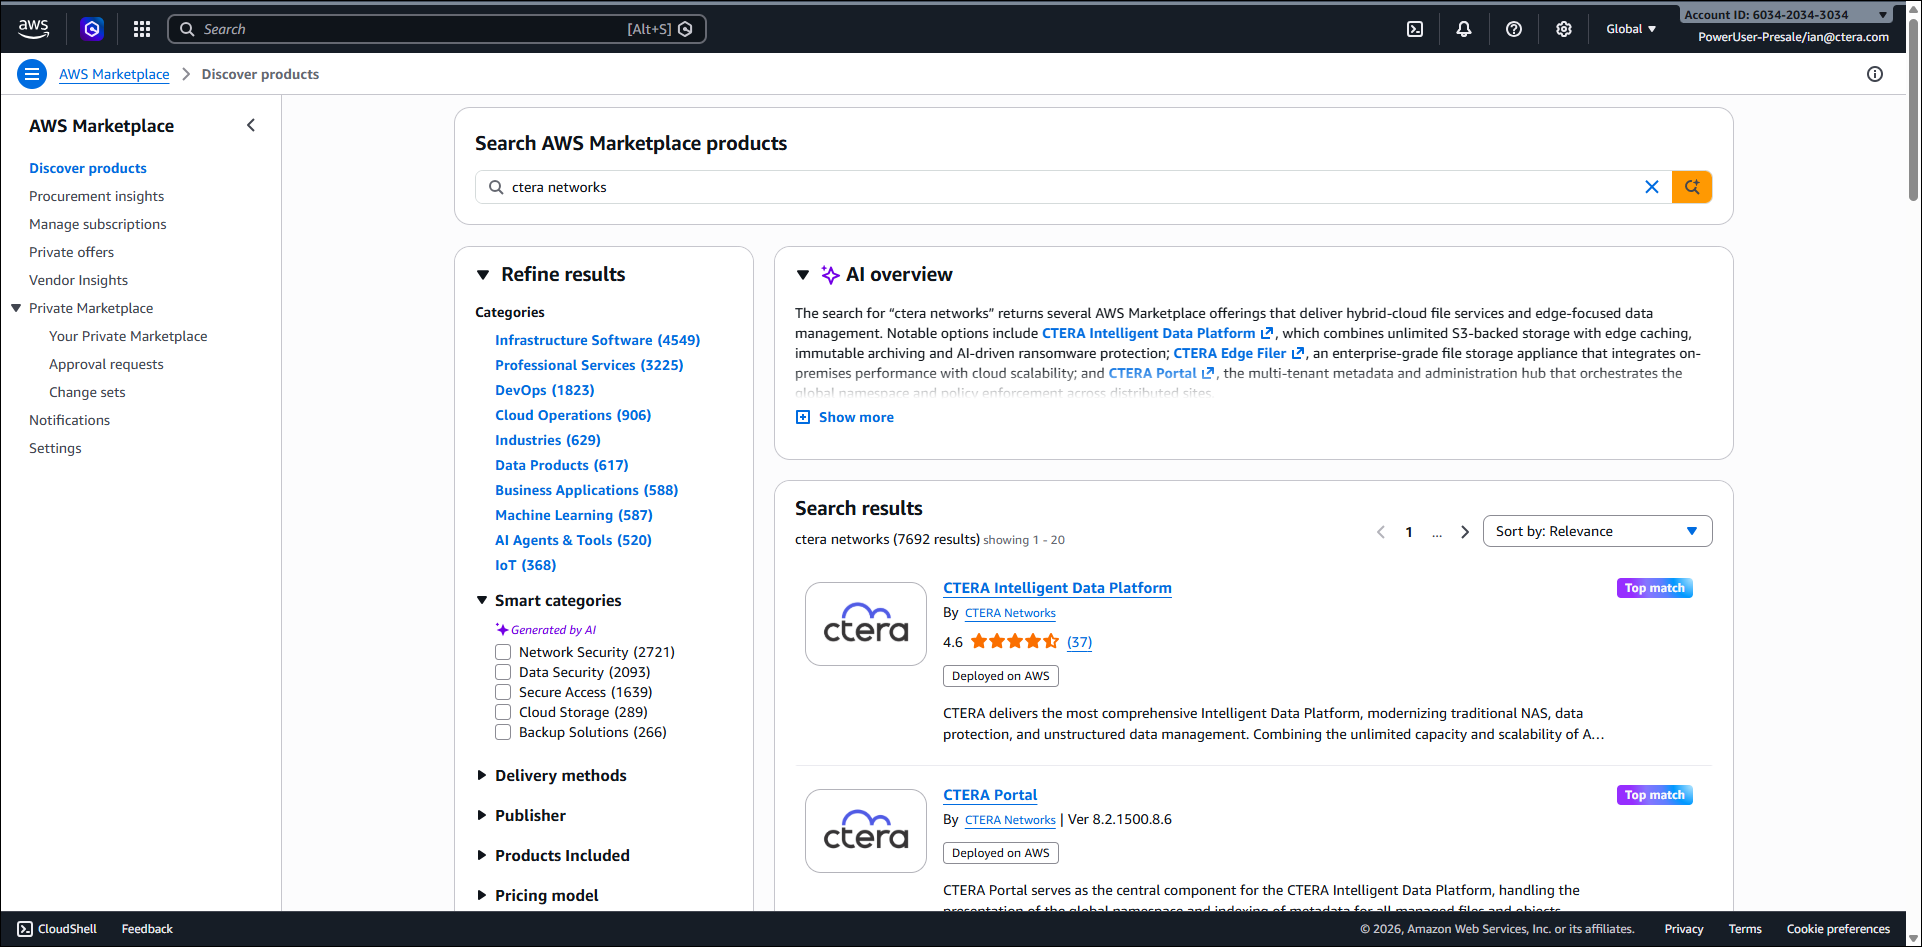This screenshot has height=947, width=1922.
Task: Open Manage subscriptions in the sidebar
Action: (98, 224)
